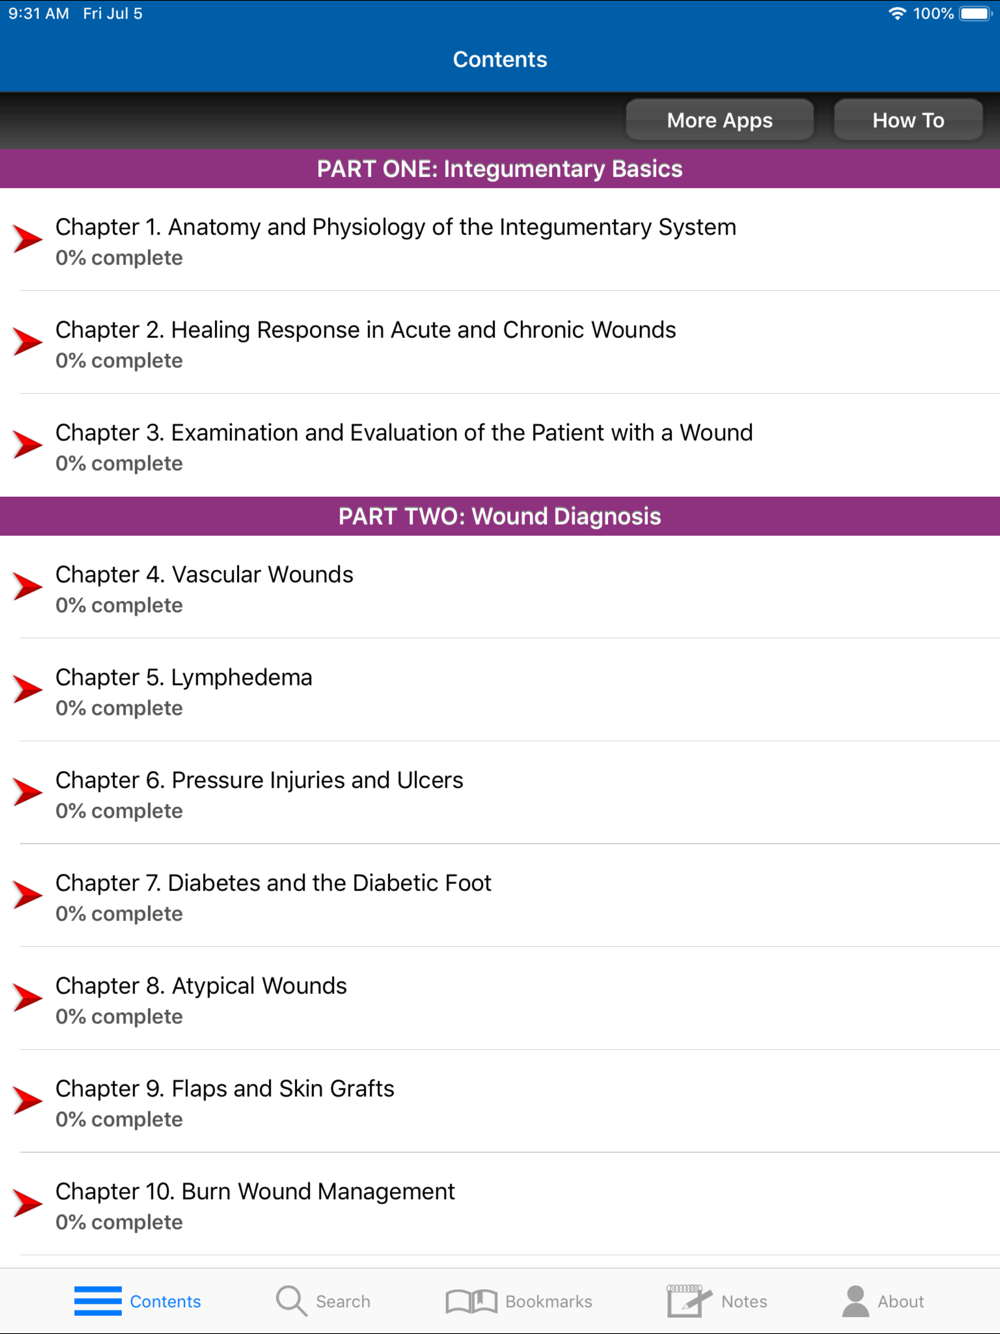Screen dimensions: 1000x1334
Task: Select the Bookmarks tab label
Action: 549,1302
